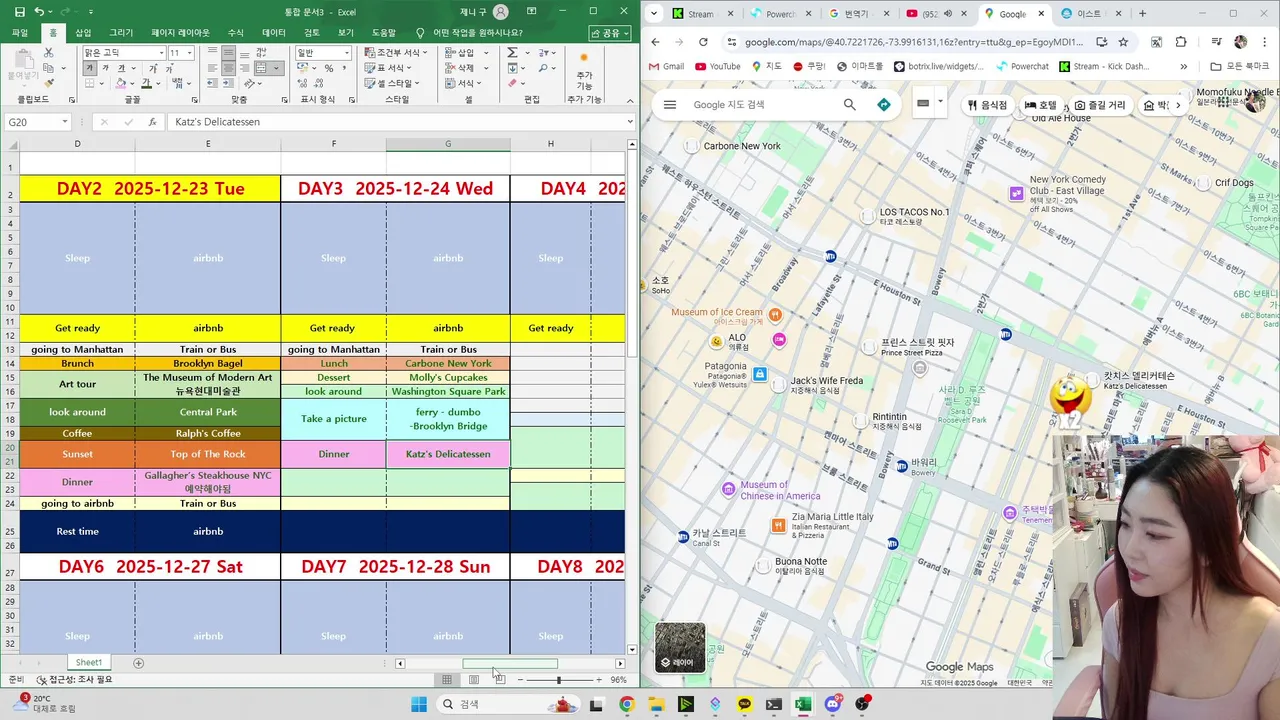Open the Google Maps hamburger menu

tap(670, 105)
